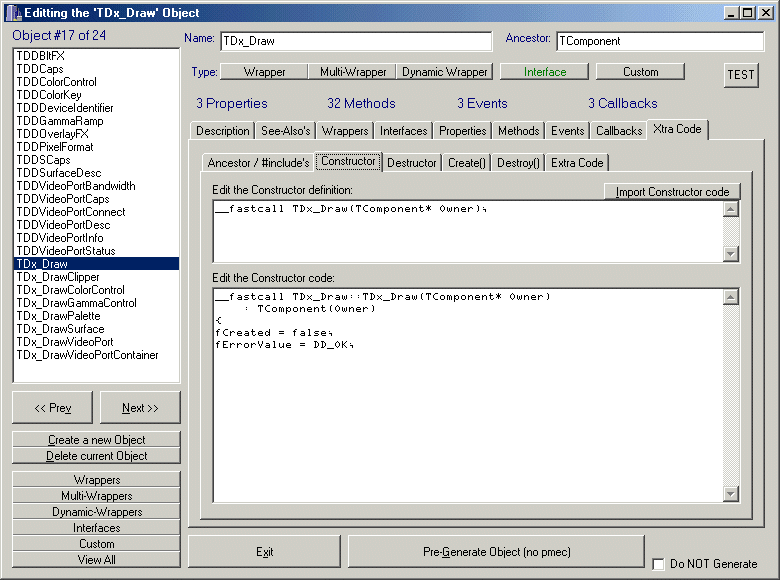Viewport: 780px width, 580px height.
Task: Open the Properties tab
Action: (x=462, y=131)
